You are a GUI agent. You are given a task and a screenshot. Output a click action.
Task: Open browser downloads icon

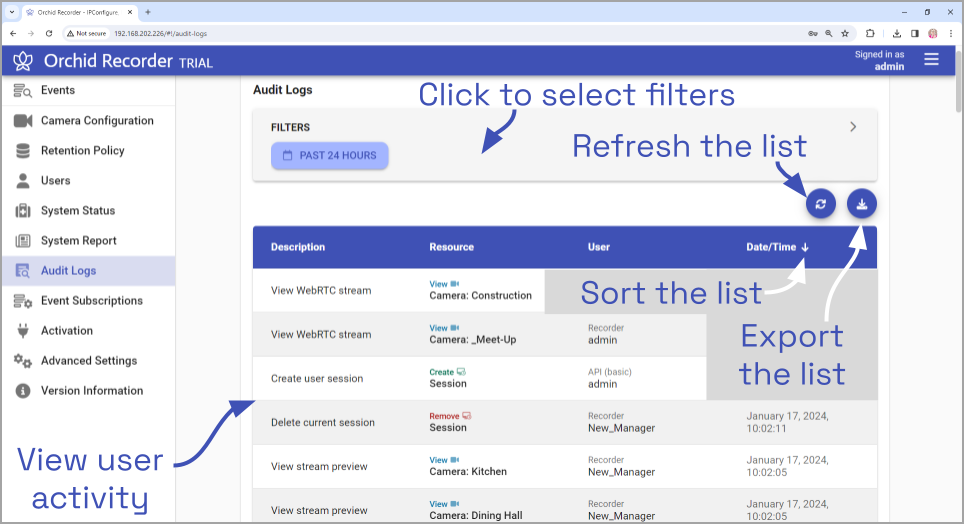[x=897, y=33]
